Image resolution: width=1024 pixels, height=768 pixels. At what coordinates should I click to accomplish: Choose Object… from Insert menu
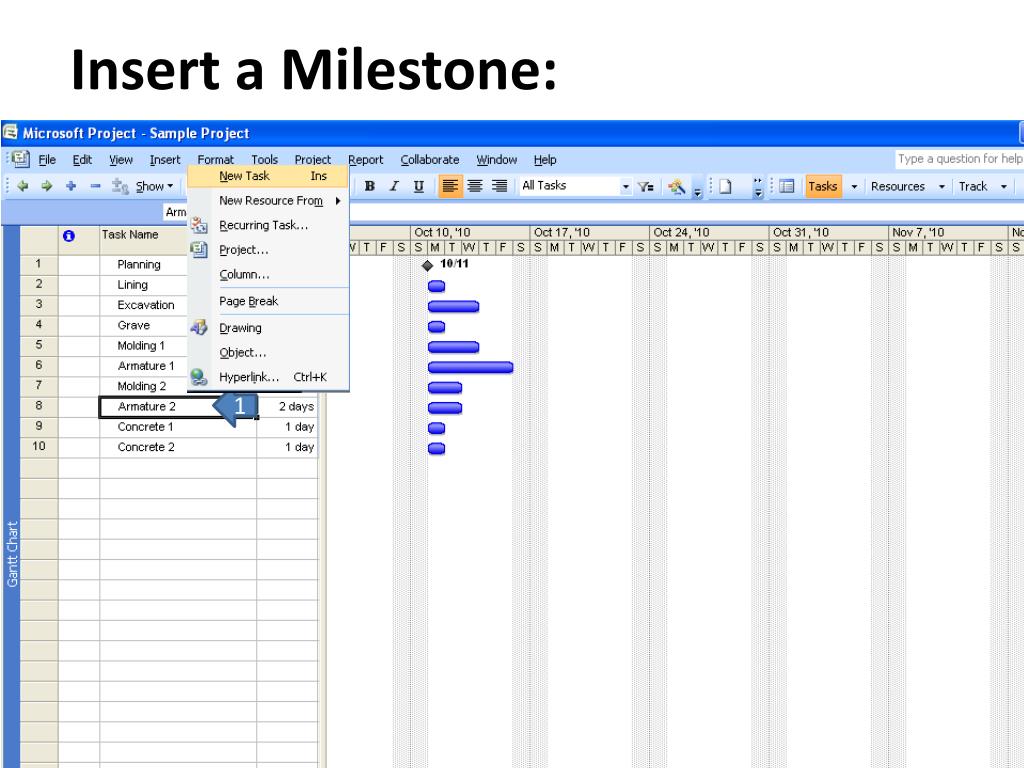(268, 353)
